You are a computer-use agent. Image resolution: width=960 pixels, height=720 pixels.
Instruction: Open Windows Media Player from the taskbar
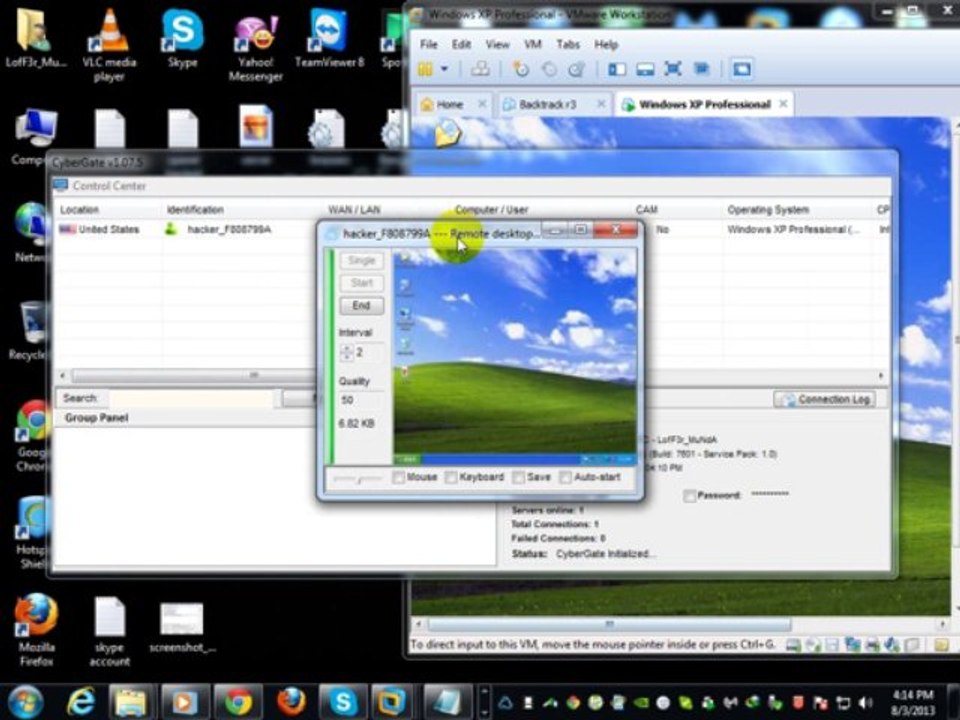click(x=184, y=702)
